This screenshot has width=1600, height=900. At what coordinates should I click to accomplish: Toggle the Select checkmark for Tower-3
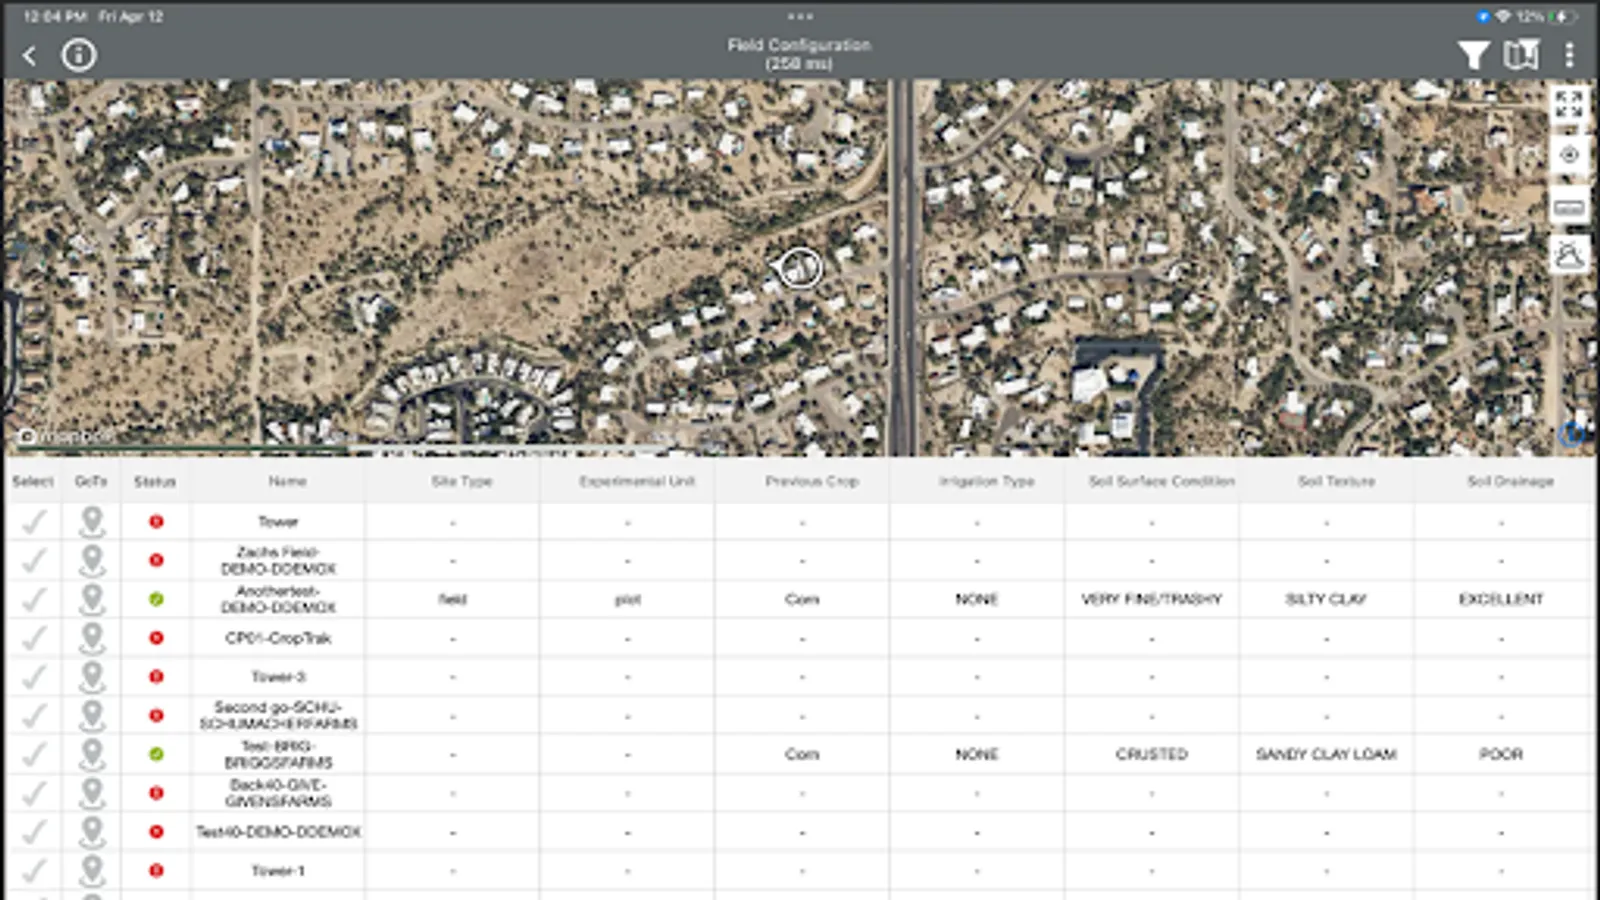(35, 676)
